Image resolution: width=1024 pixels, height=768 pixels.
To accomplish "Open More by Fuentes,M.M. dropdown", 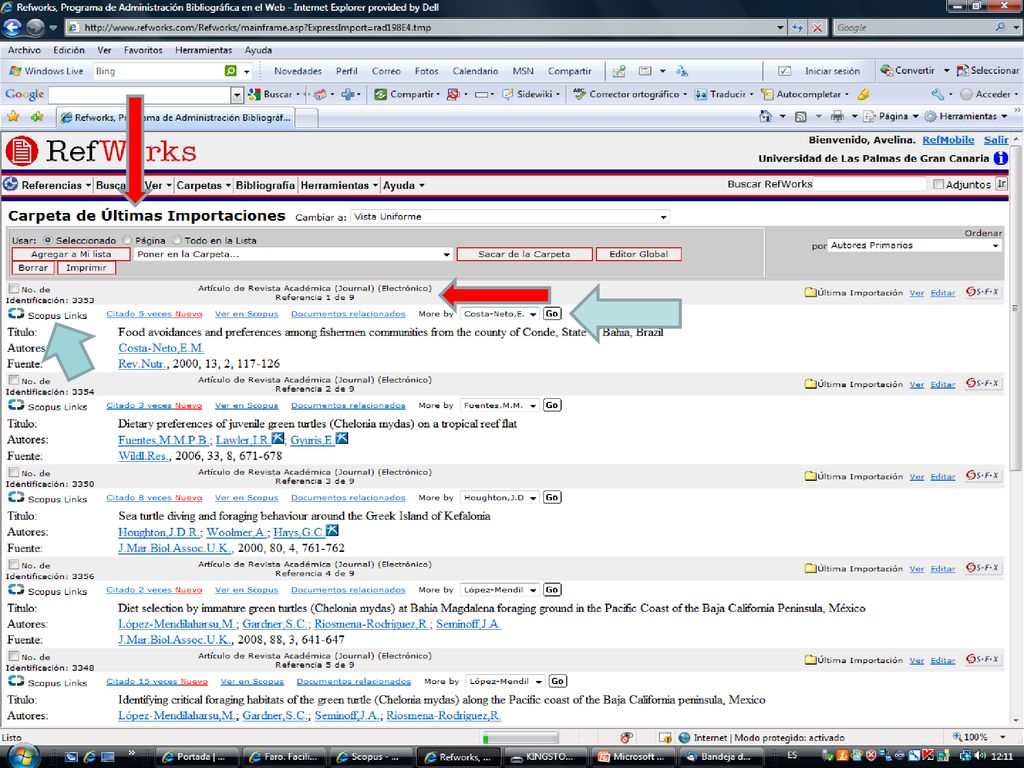I will 500,405.
